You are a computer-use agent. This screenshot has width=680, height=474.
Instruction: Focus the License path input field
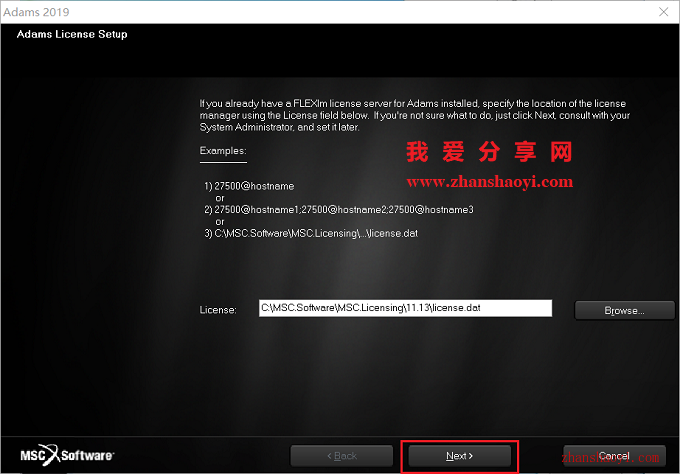405,308
